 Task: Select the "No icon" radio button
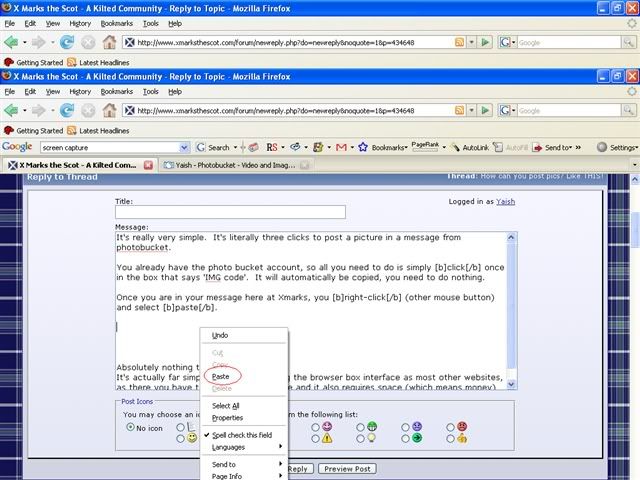coord(130,427)
